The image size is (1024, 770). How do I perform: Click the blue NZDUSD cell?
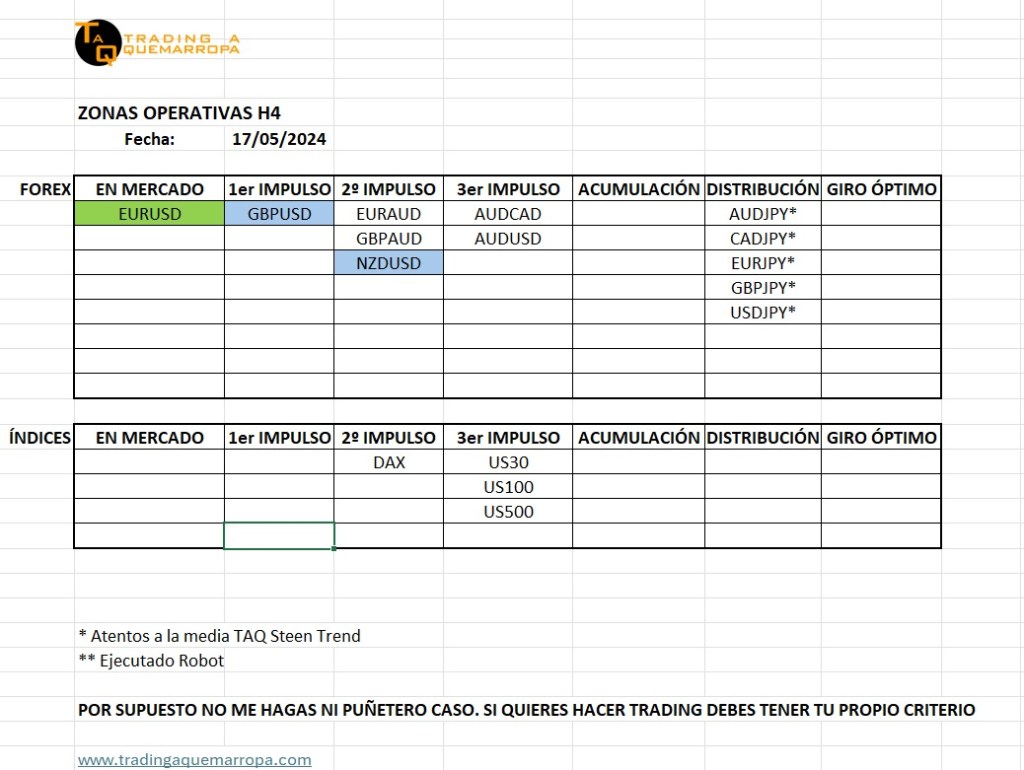388,263
